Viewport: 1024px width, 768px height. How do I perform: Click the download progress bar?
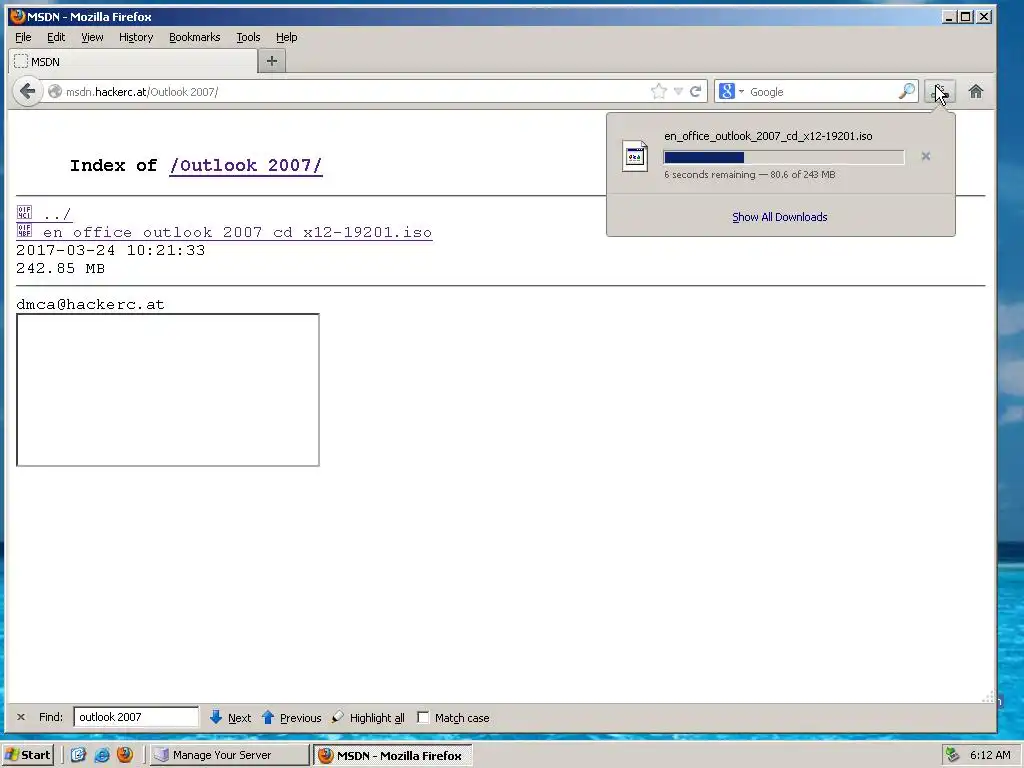784,157
